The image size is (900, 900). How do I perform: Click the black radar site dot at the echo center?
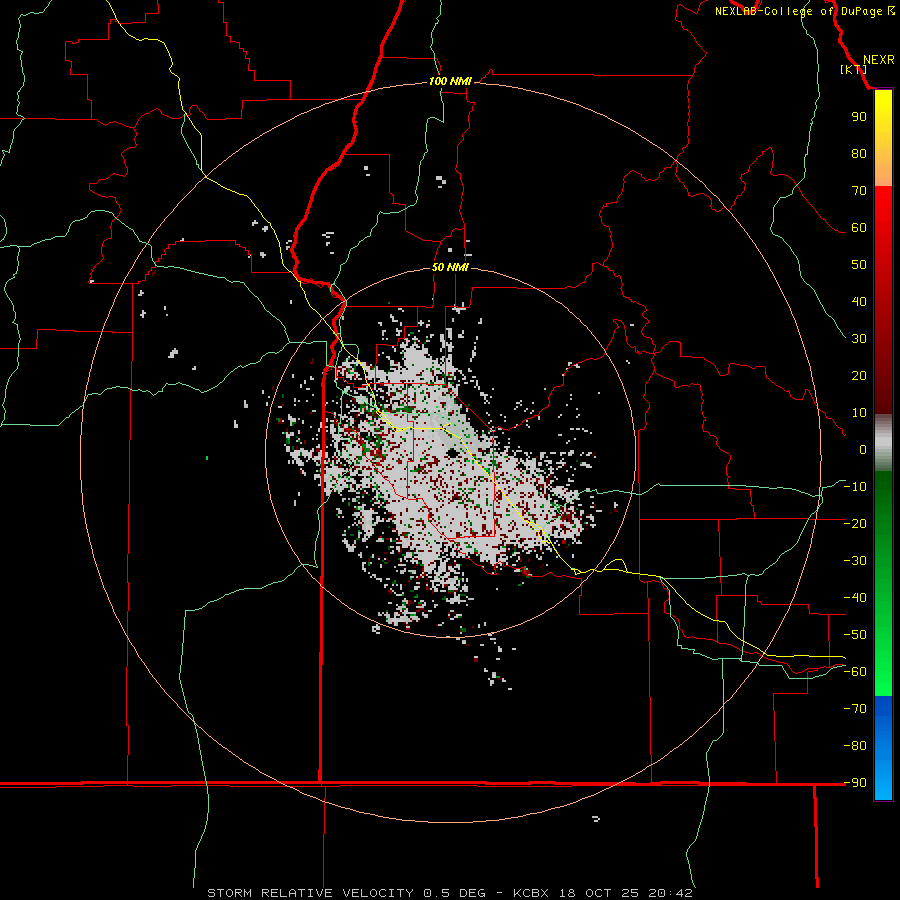click(x=452, y=453)
